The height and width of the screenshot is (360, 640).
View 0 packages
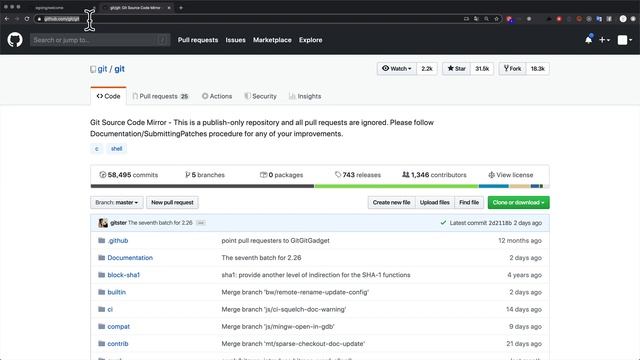point(282,175)
